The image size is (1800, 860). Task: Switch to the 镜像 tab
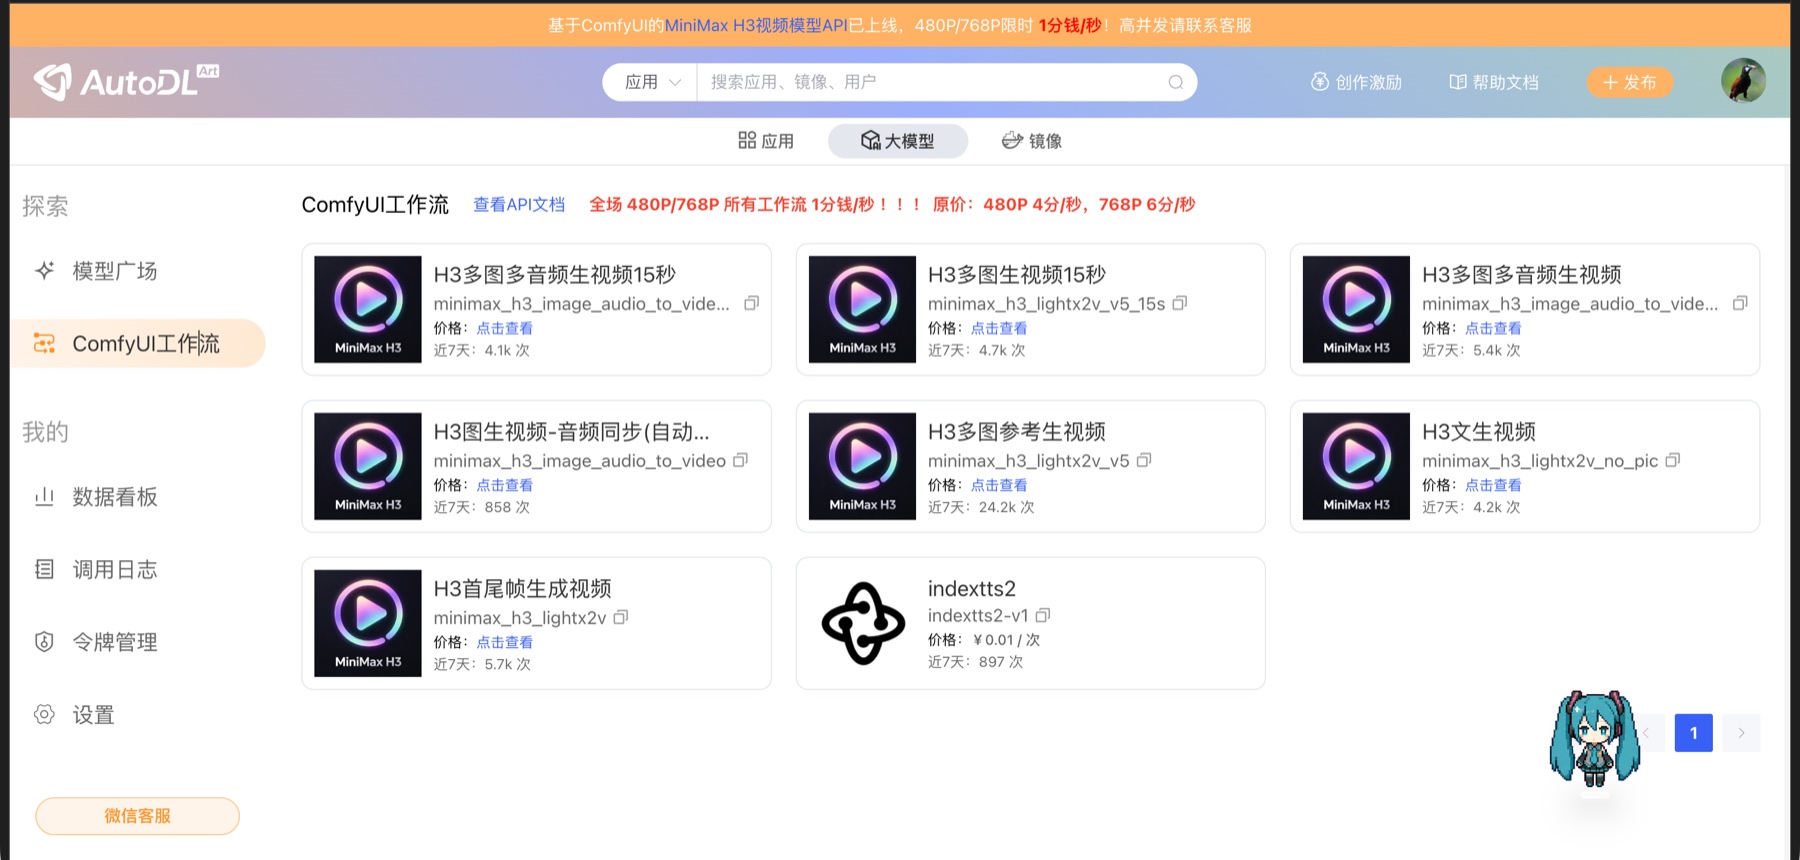(x=1032, y=141)
